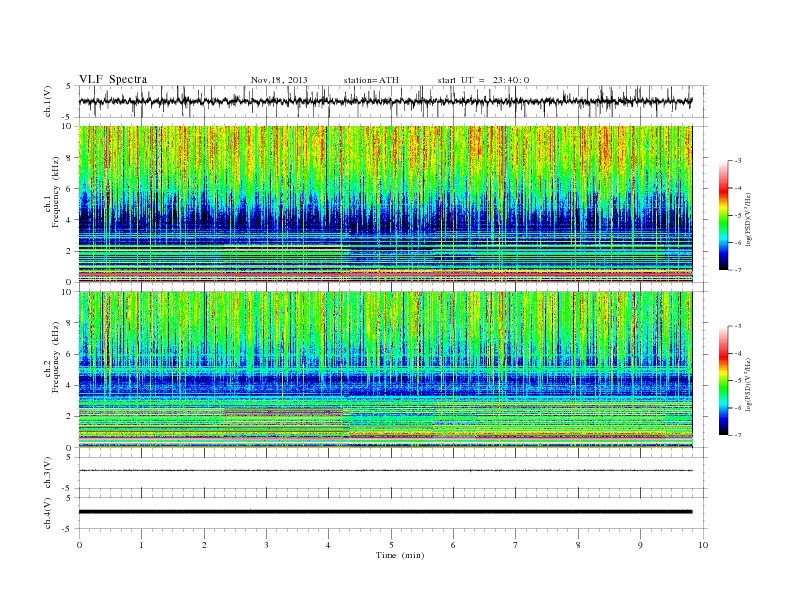The height and width of the screenshot is (612, 792).
Task: Click the '7' tick on time axis
Action: pos(516,545)
